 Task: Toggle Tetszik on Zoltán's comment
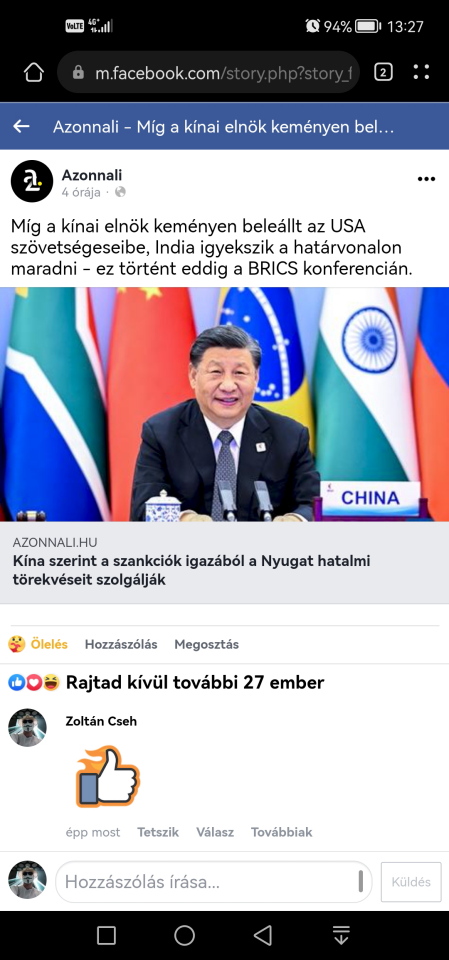point(158,832)
